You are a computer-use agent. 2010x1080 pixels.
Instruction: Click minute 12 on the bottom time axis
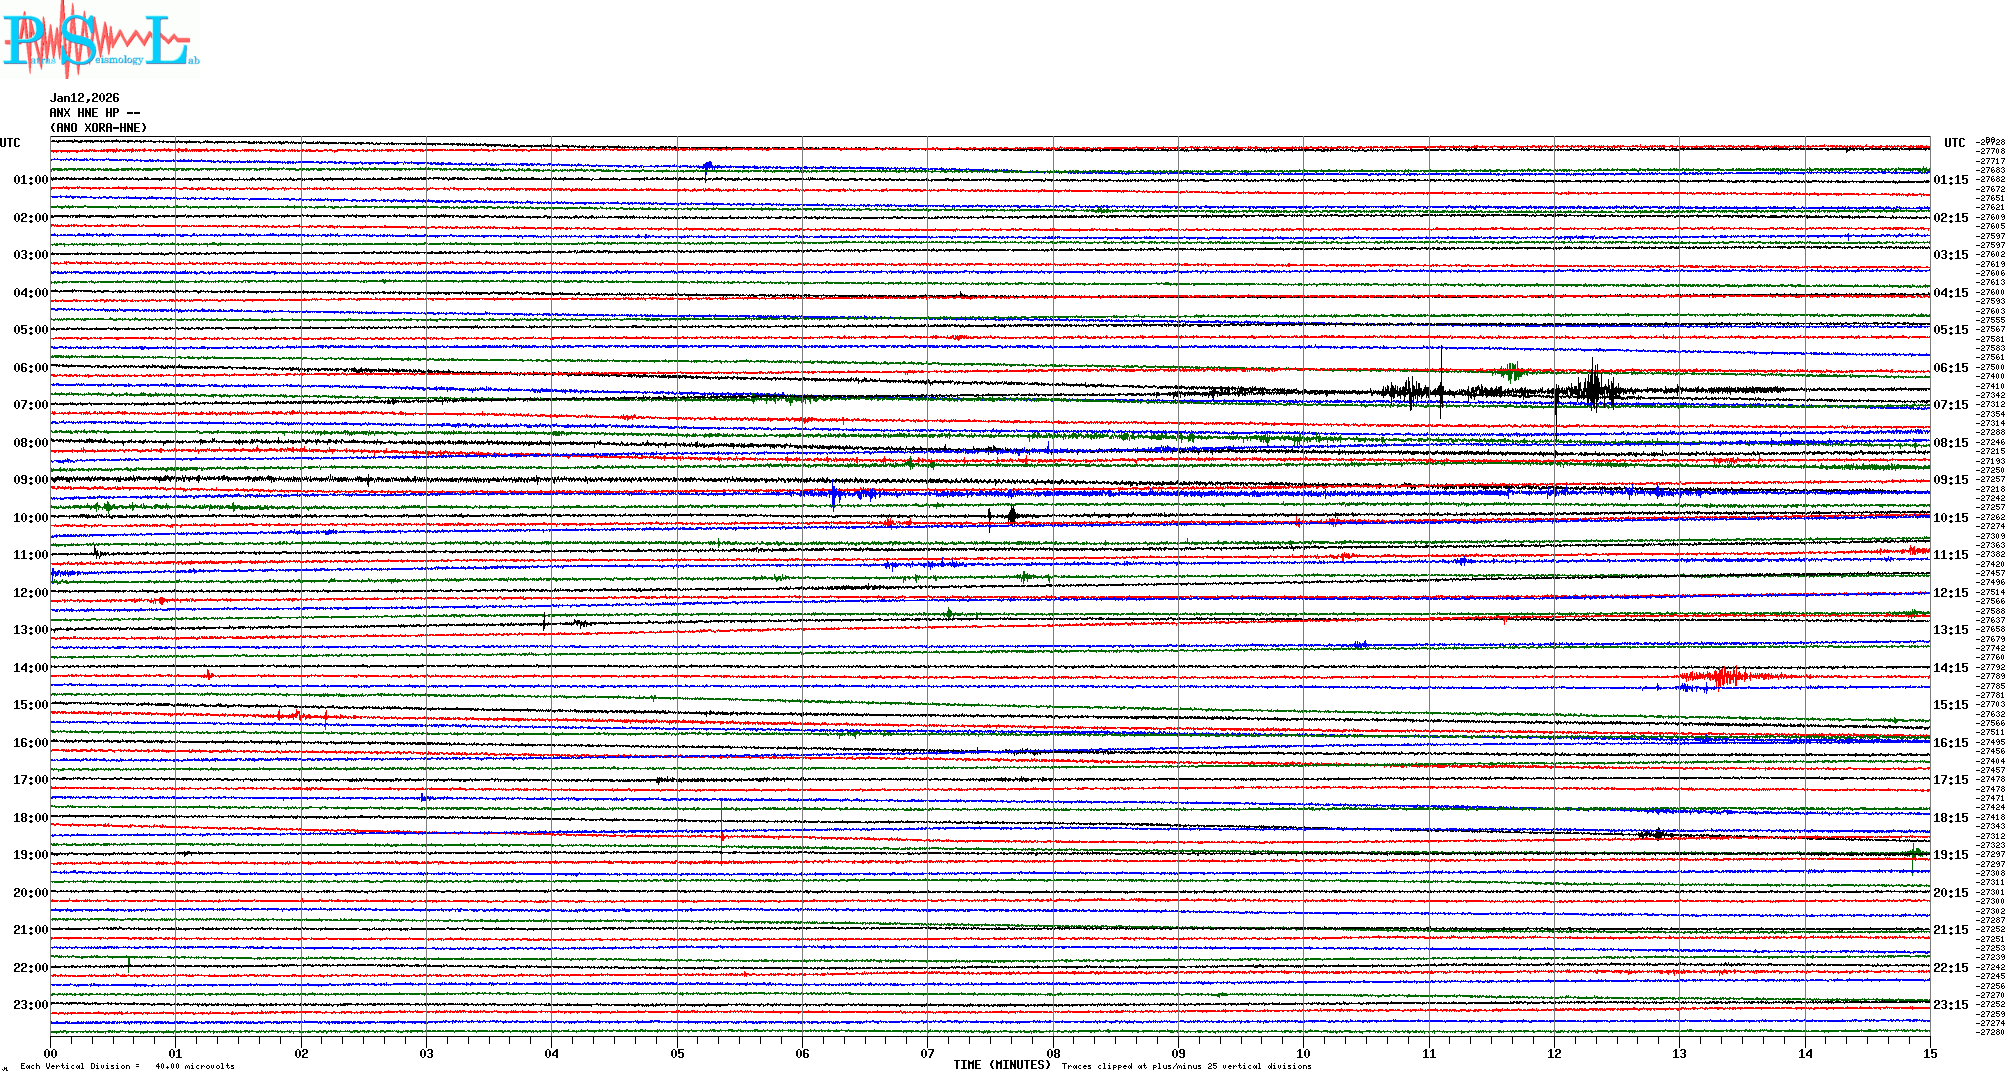pyautogui.click(x=1554, y=1053)
